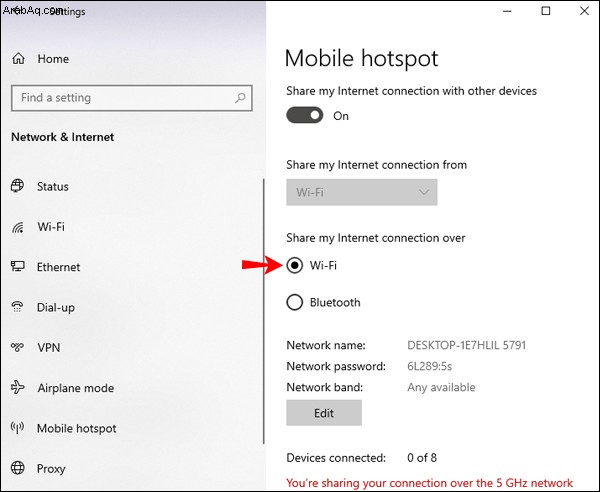
Task: Open Airplane mode settings
Action: [x=75, y=388]
